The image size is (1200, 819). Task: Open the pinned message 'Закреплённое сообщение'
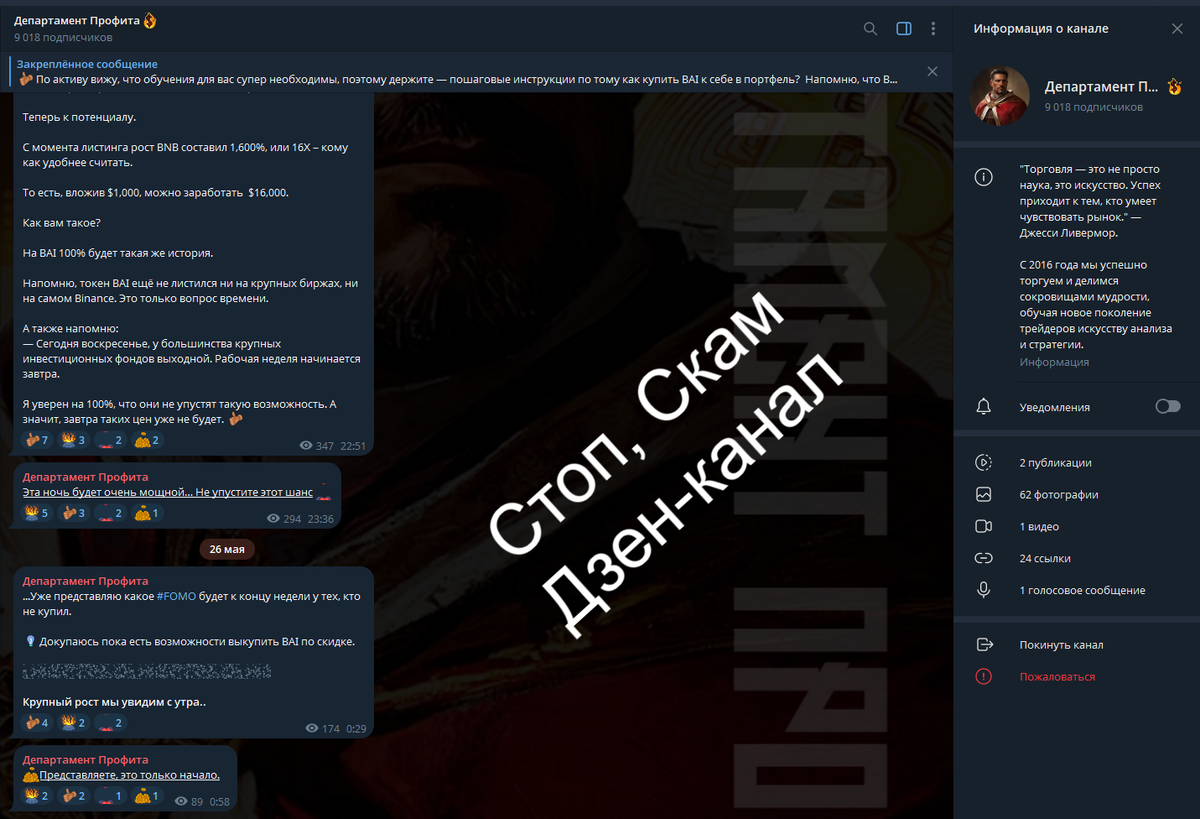460,71
